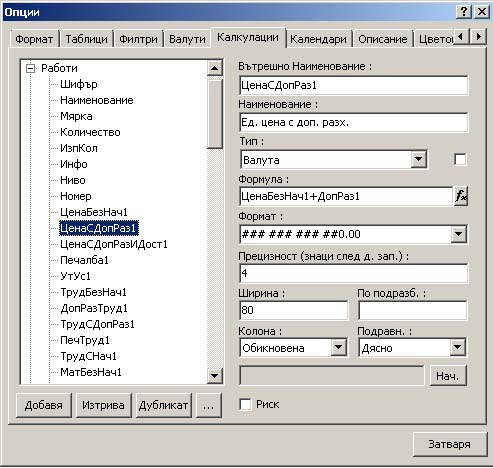Click the Формула input field
The image size is (493, 468).
point(346,196)
